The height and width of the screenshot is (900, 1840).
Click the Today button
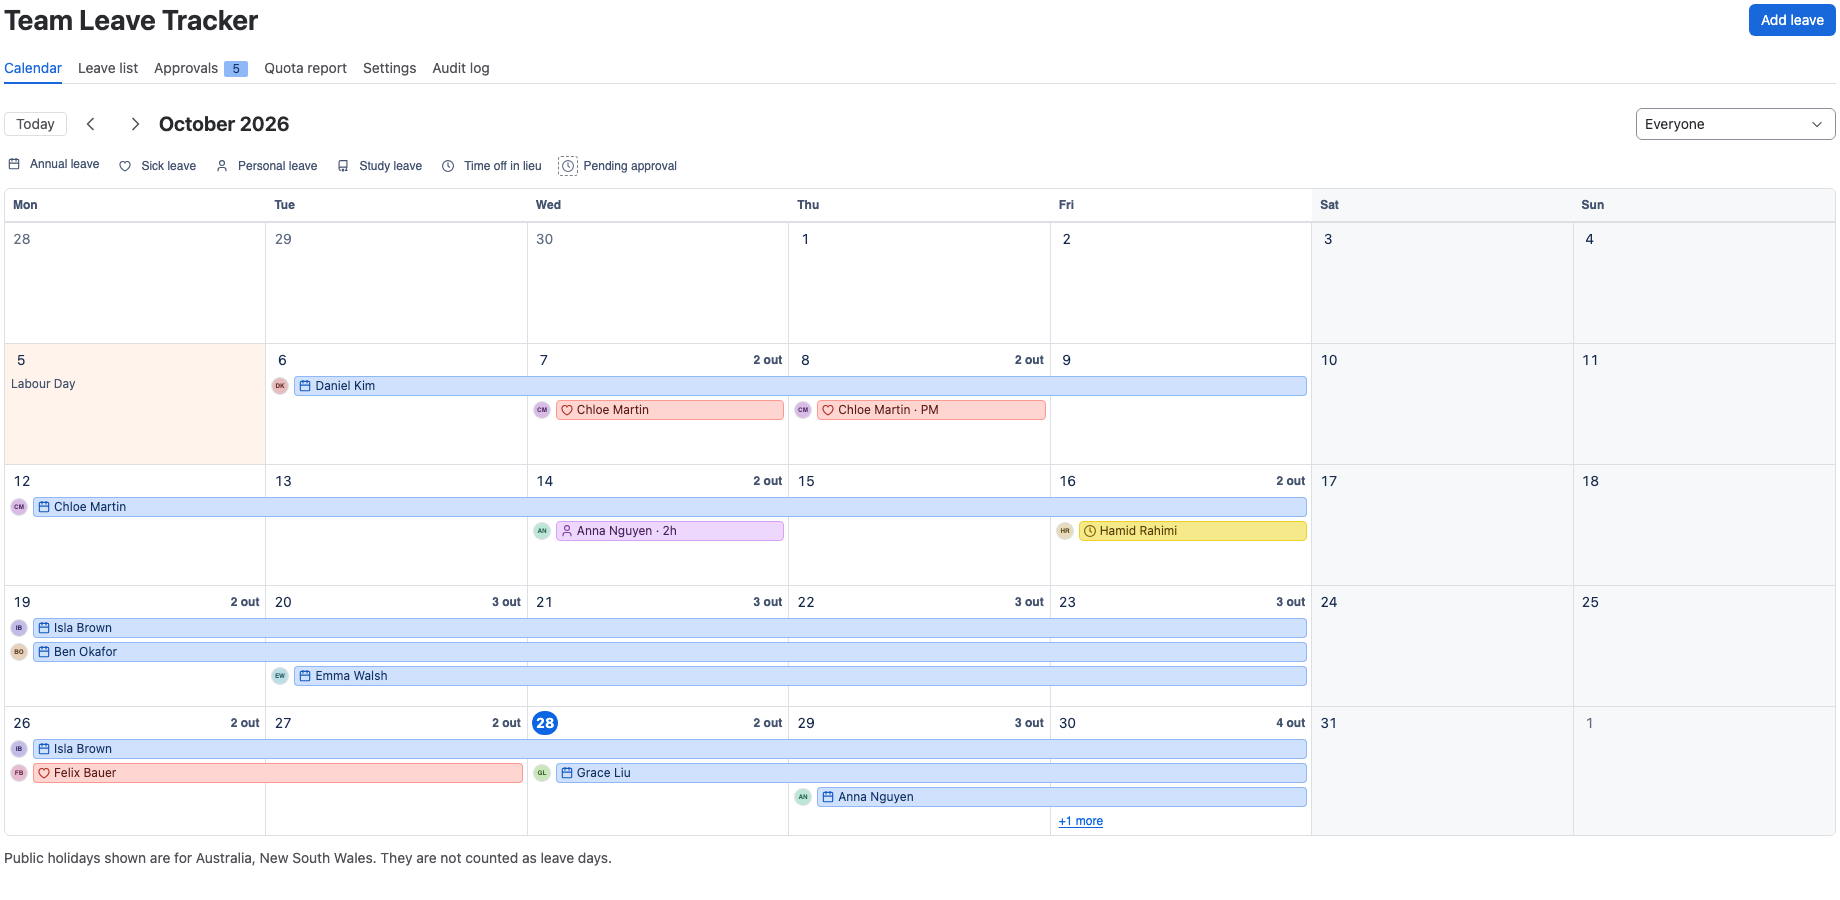[x=35, y=124]
